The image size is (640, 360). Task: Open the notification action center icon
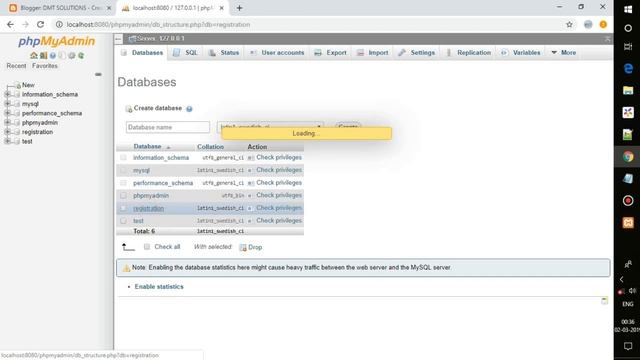(x=628, y=346)
